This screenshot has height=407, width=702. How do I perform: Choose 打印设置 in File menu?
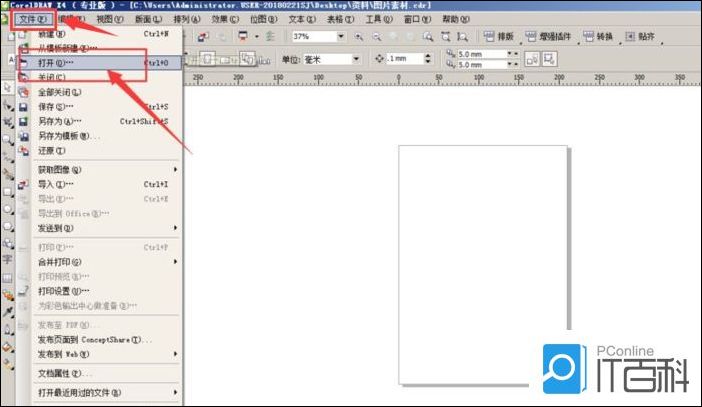pyautogui.click(x=99, y=291)
